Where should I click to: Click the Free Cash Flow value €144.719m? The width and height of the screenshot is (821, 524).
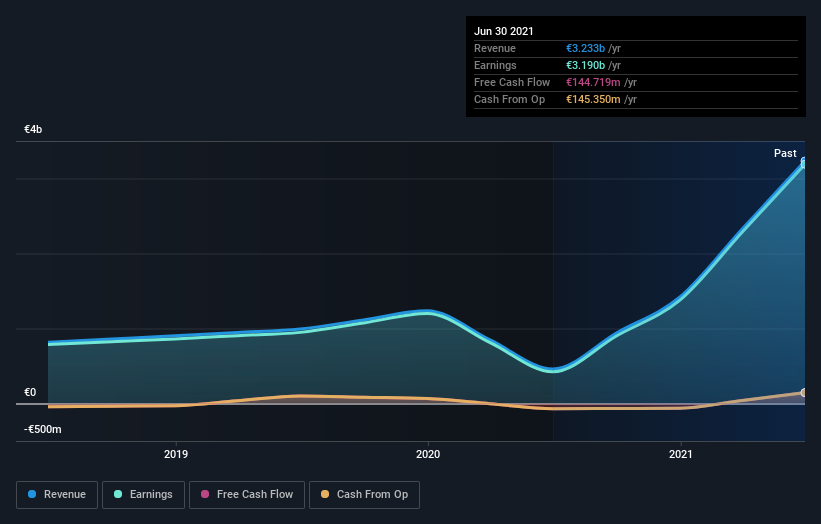[x=593, y=82]
